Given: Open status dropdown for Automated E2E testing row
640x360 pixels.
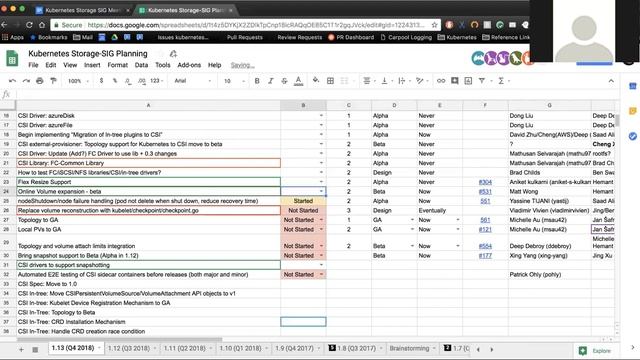Looking at the screenshot, I should point(321,275).
